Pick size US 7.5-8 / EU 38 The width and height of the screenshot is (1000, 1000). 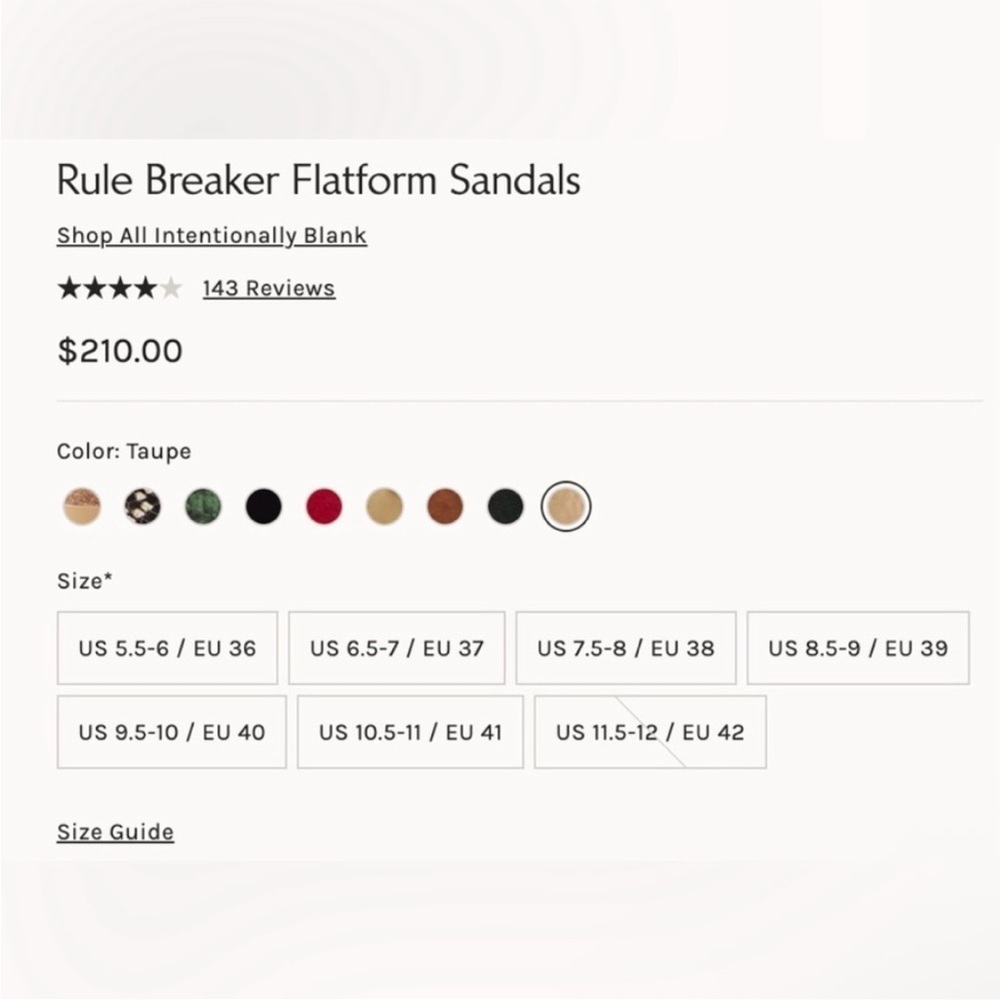(x=626, y=648)
